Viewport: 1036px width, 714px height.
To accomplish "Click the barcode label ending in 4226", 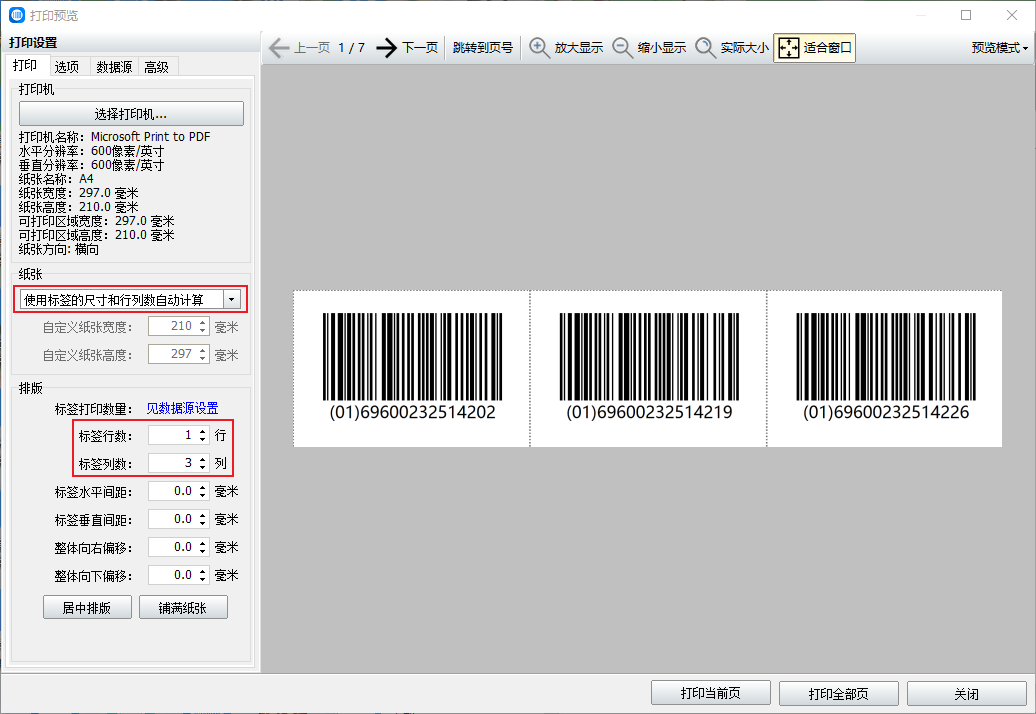I will [885, 369].
